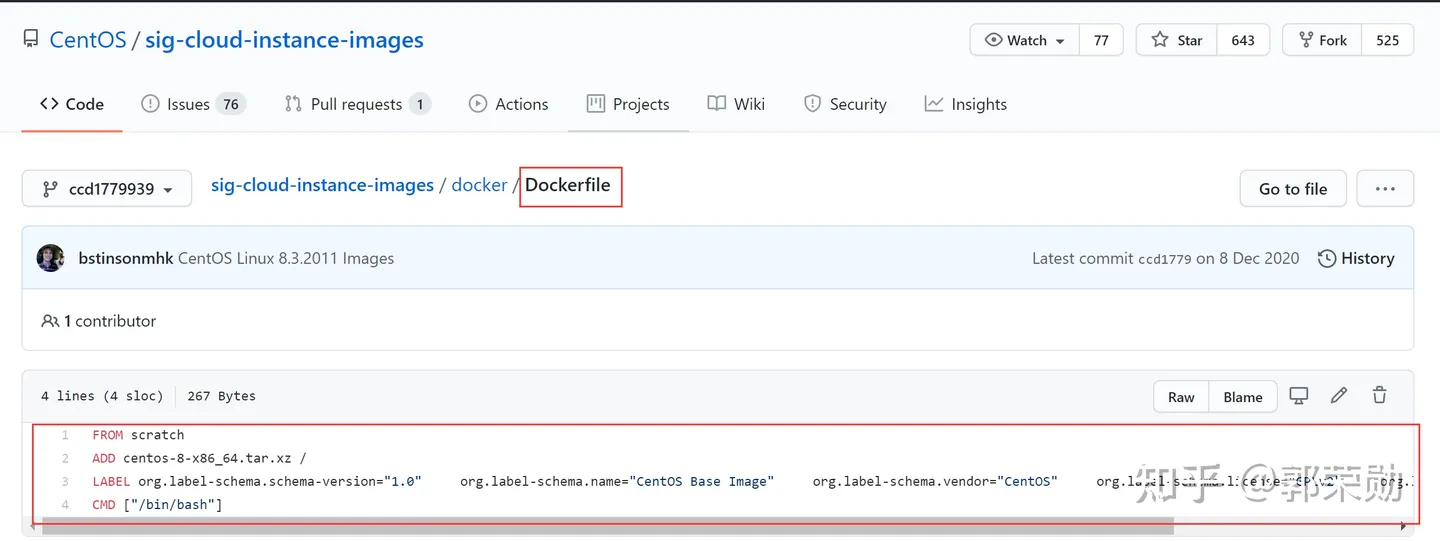This screenshot has width=1440, height=541.
Task: Select line number 4
Action: 65,505
